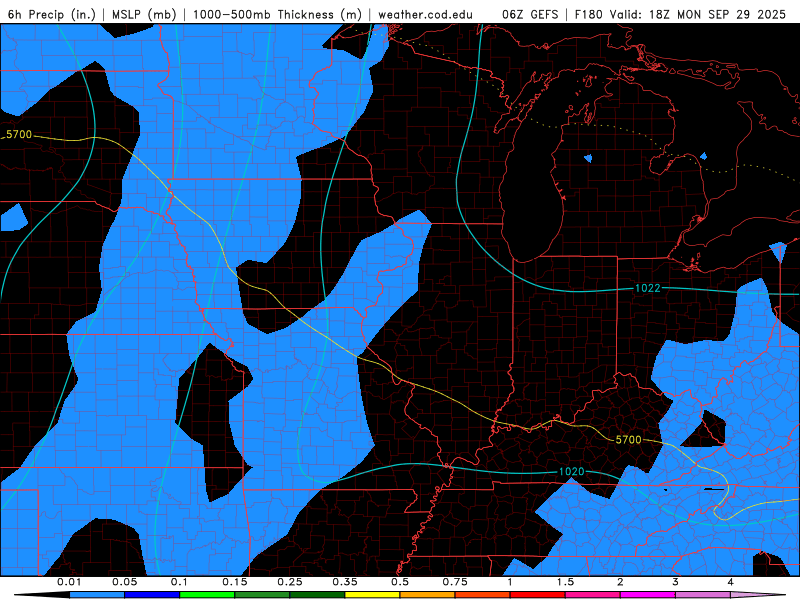The width and height of the screenshot is (800, 600).
Task: Click the '0.05' legend value
Action: [x=124, y=582]
